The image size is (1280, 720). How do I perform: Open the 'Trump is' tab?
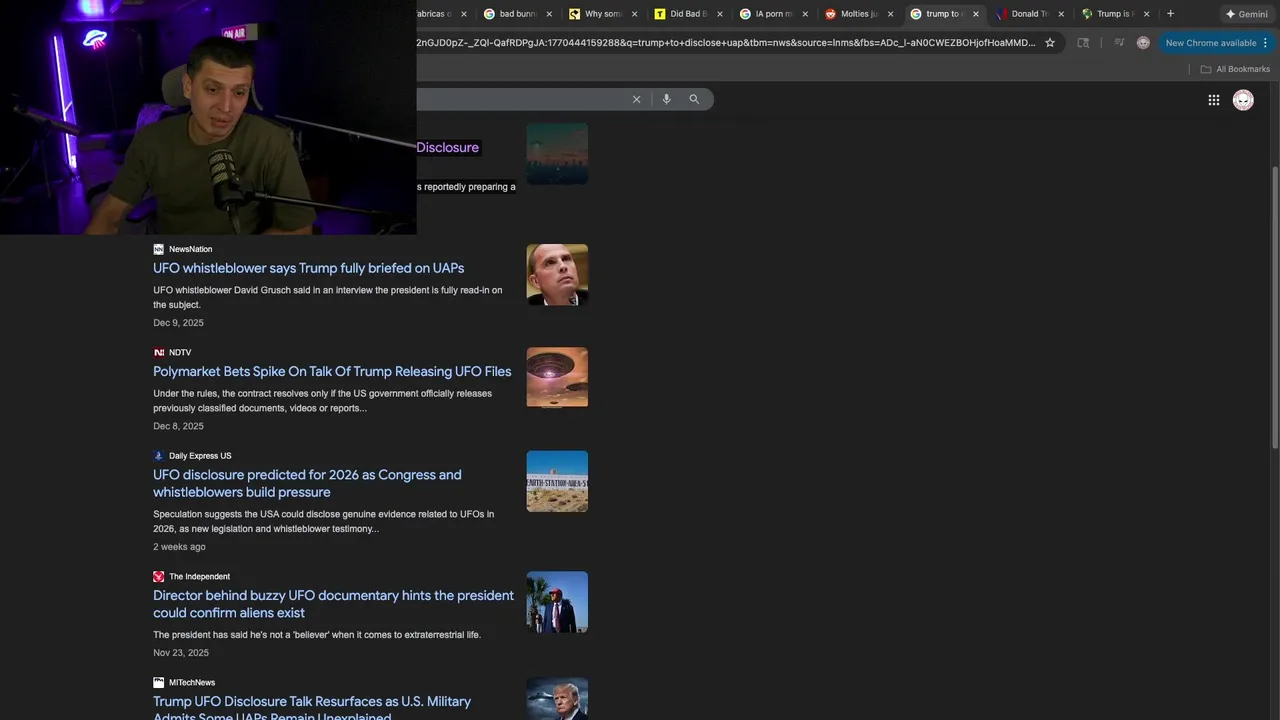pos(1114,14)
